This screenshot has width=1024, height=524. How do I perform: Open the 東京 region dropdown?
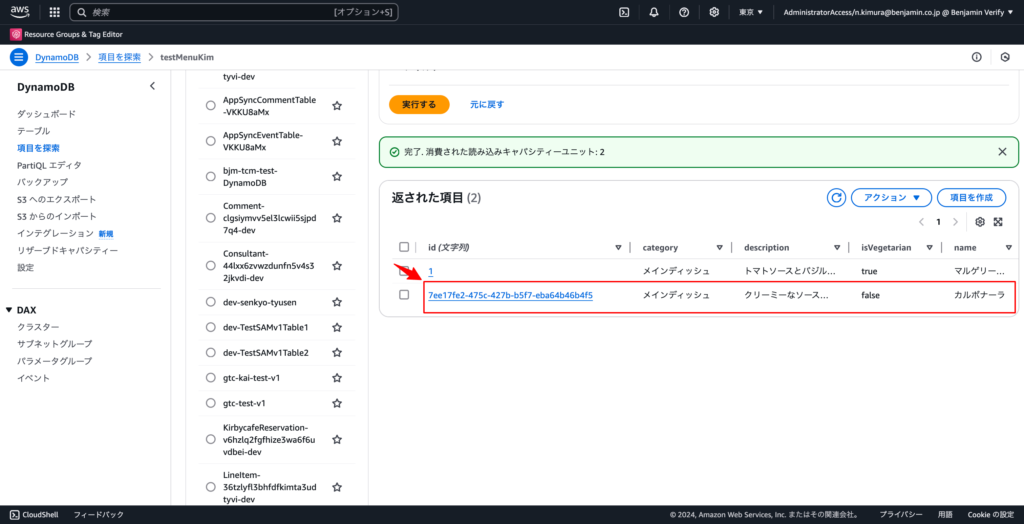[750, 12]
